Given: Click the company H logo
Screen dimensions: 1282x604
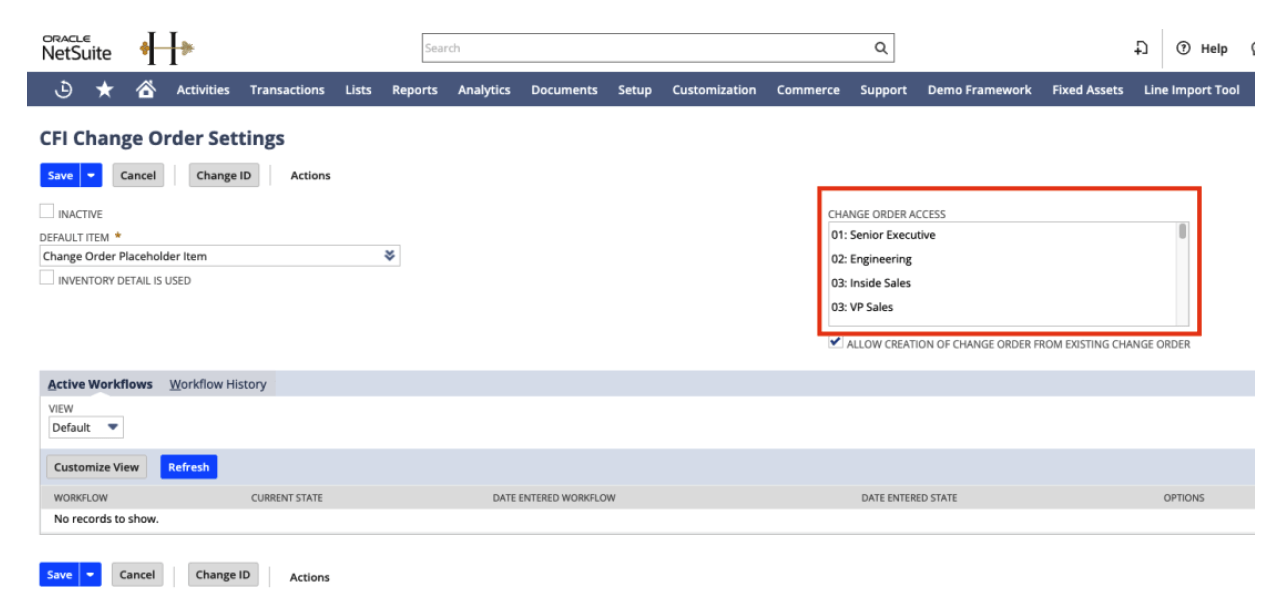Looking at the screenshot, I should (167, 47).
